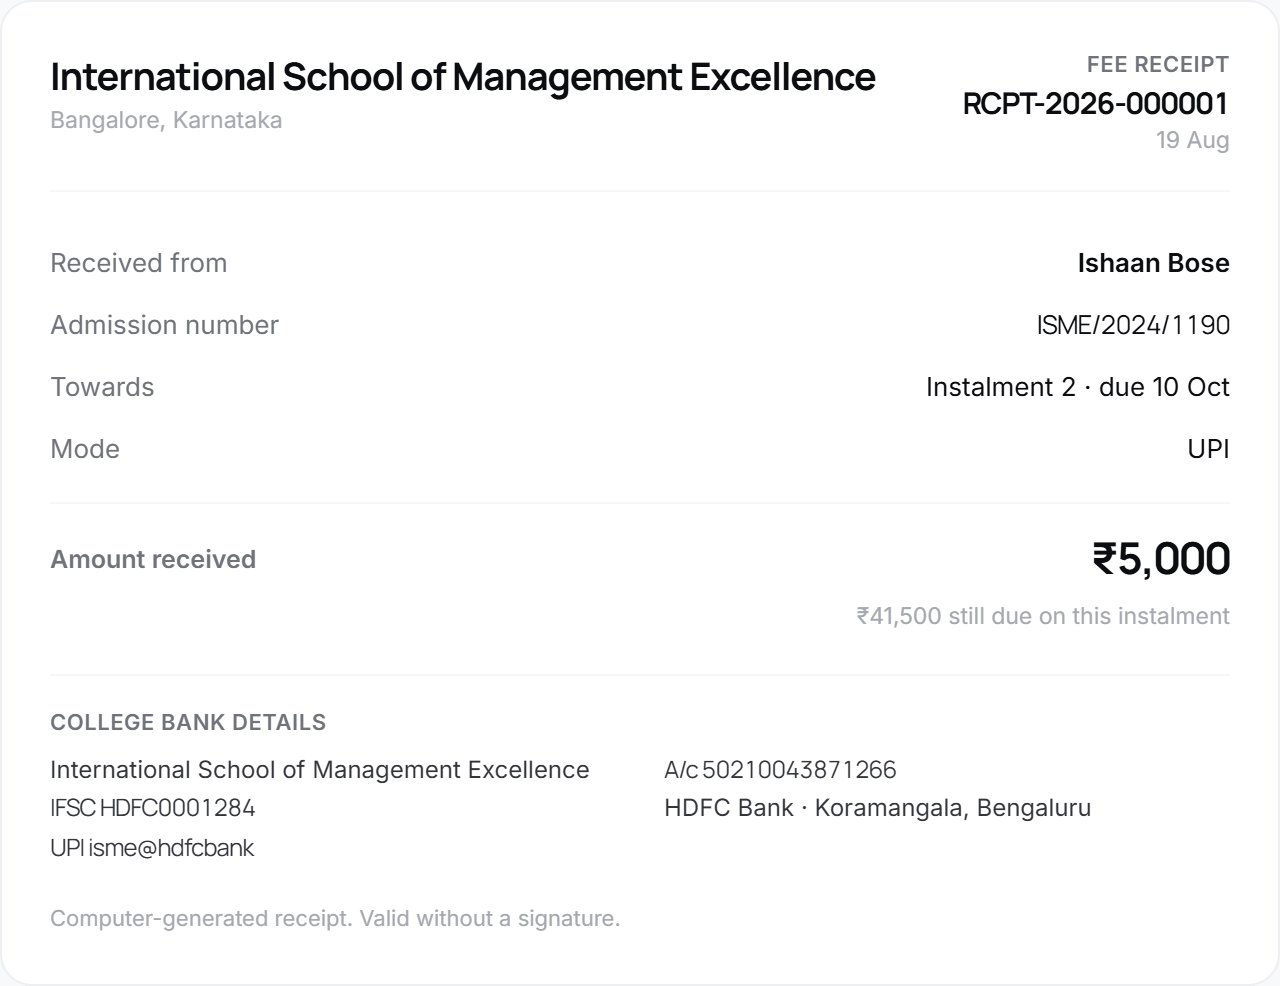Click the college name heading
1280x986 pixels.
pos(463,77)
